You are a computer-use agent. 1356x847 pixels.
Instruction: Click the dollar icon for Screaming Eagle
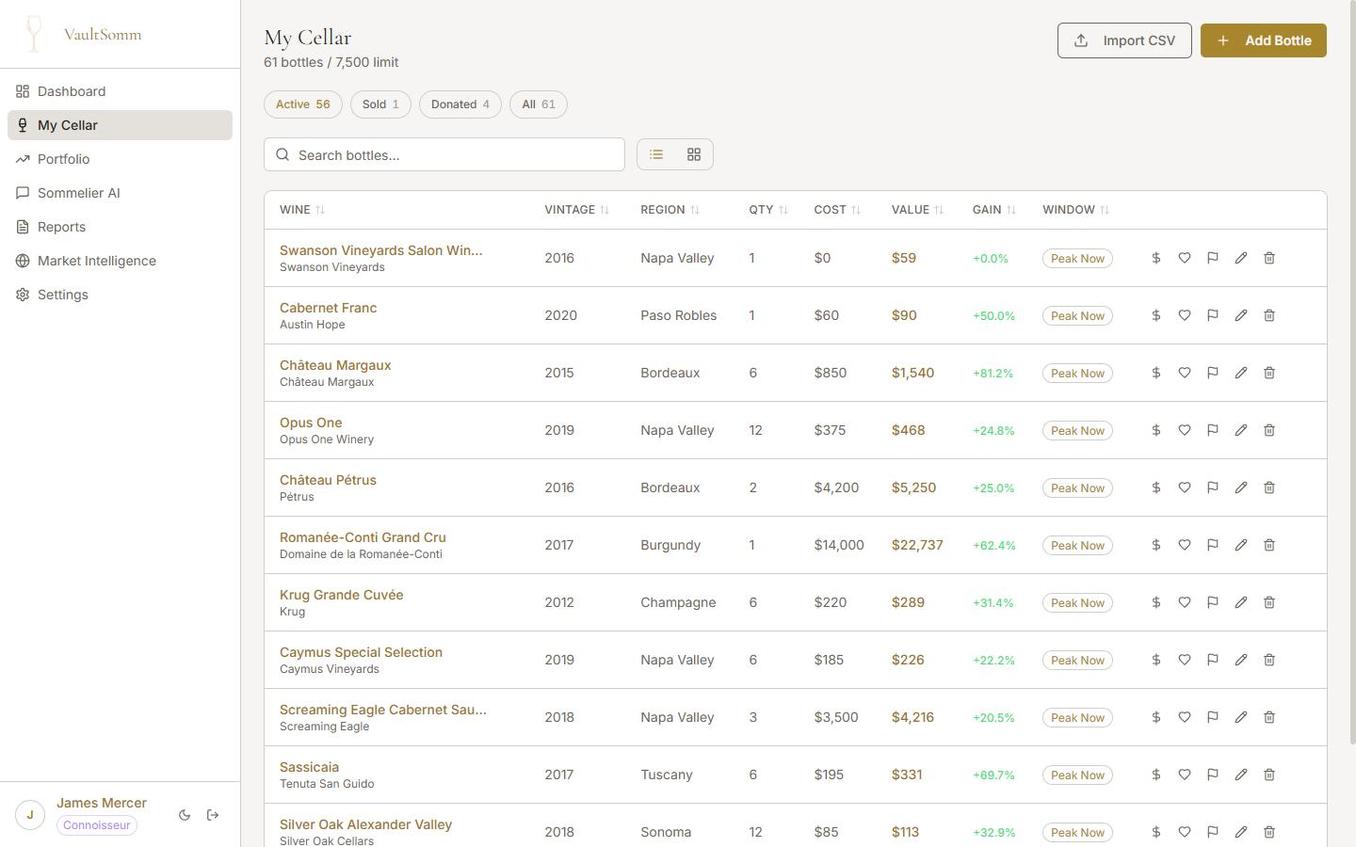1156,718
